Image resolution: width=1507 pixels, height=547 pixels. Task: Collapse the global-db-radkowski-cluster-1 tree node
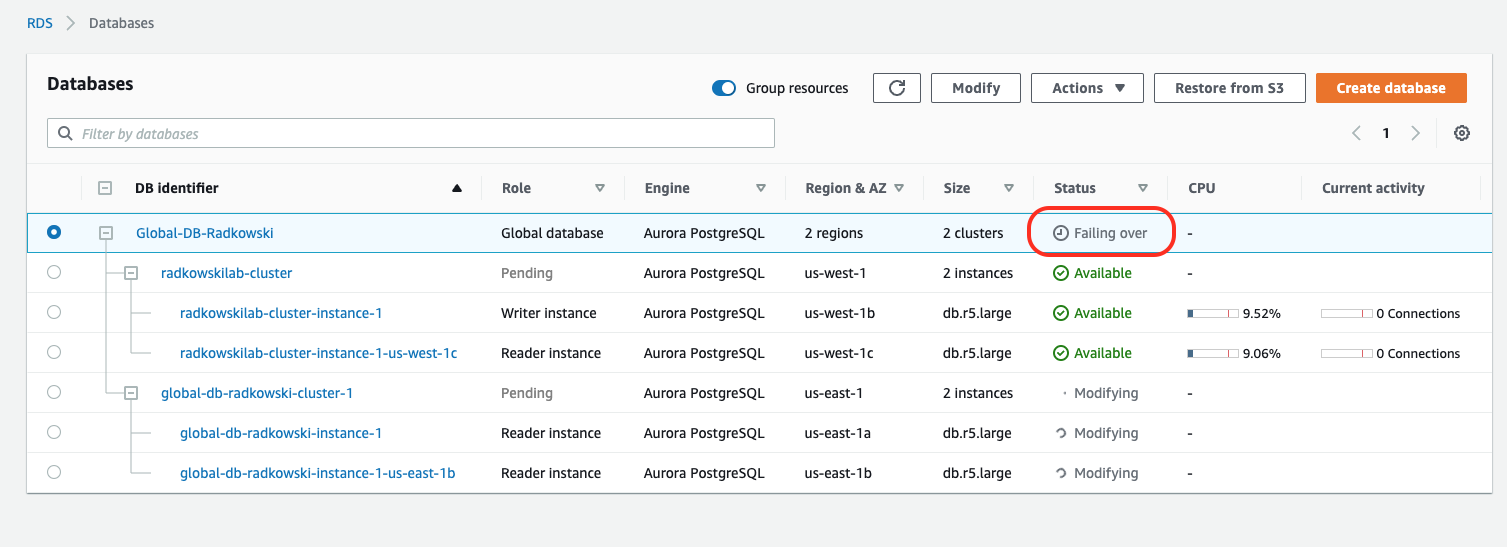pos(130,393)
